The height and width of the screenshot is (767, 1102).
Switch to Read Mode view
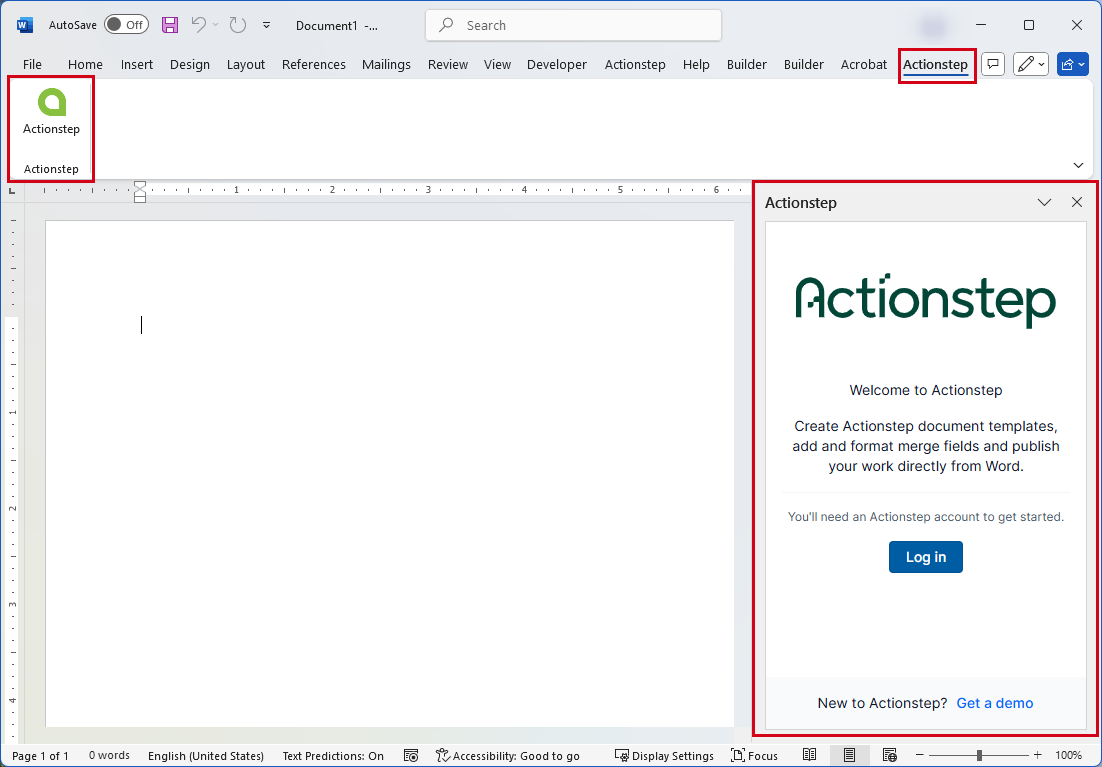[810, 756]
